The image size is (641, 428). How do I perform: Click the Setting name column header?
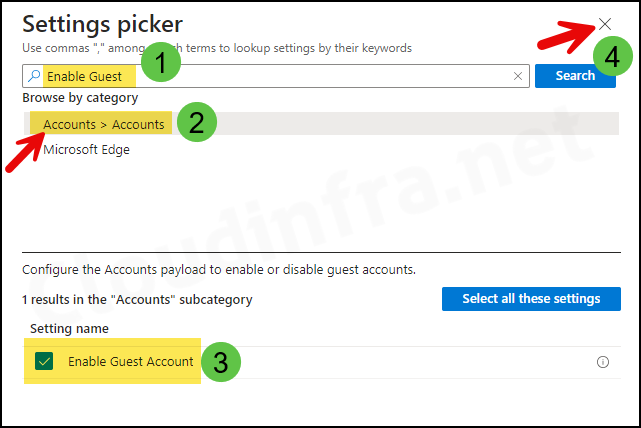[x=69, y=329]
